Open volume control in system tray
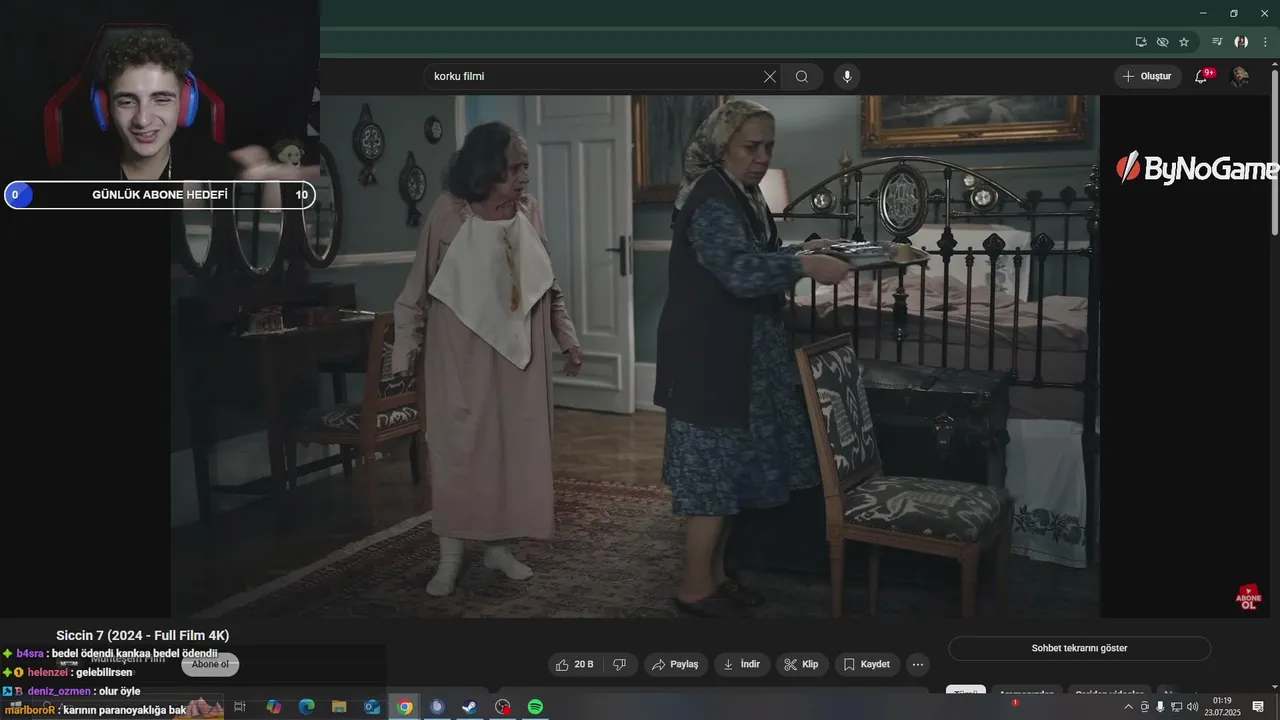This screenshot has height=720, width=1280. pos(1192,707)
